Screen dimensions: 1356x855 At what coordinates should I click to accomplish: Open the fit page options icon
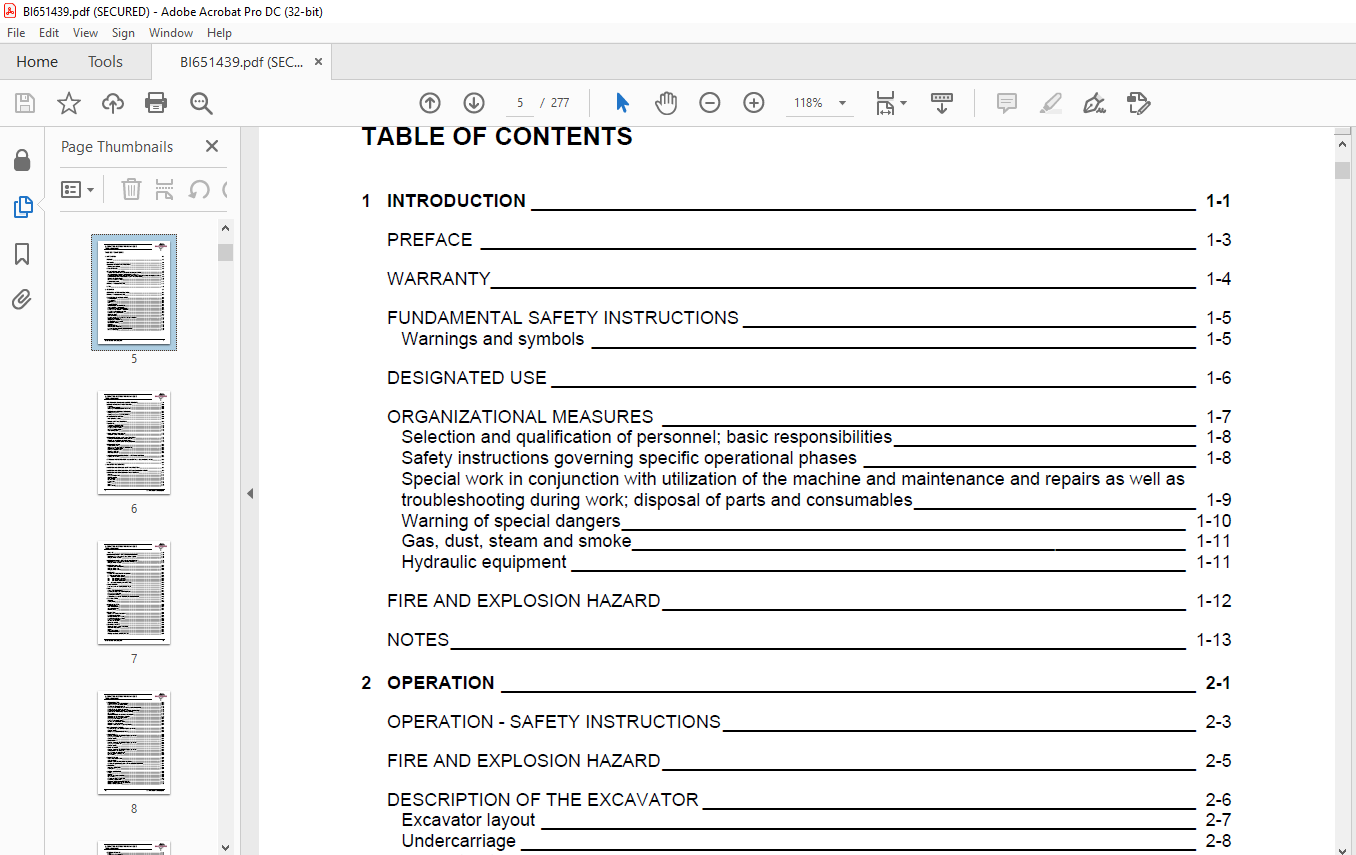coord(890,103)
